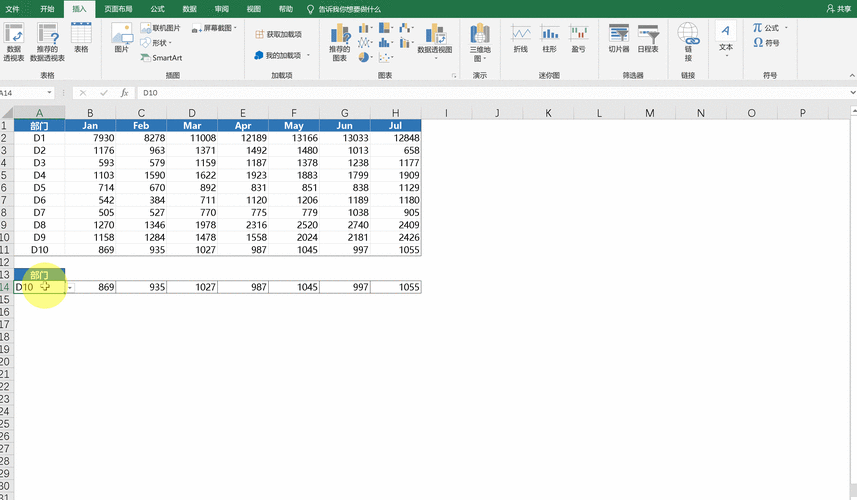The image size is (857, 500).
Task: Click Get Add-ins (获取加载项)
Action: [x=279, y=34]
